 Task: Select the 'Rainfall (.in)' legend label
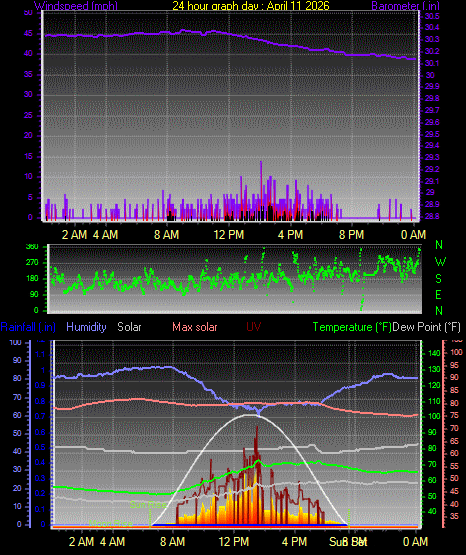point(28,327)
